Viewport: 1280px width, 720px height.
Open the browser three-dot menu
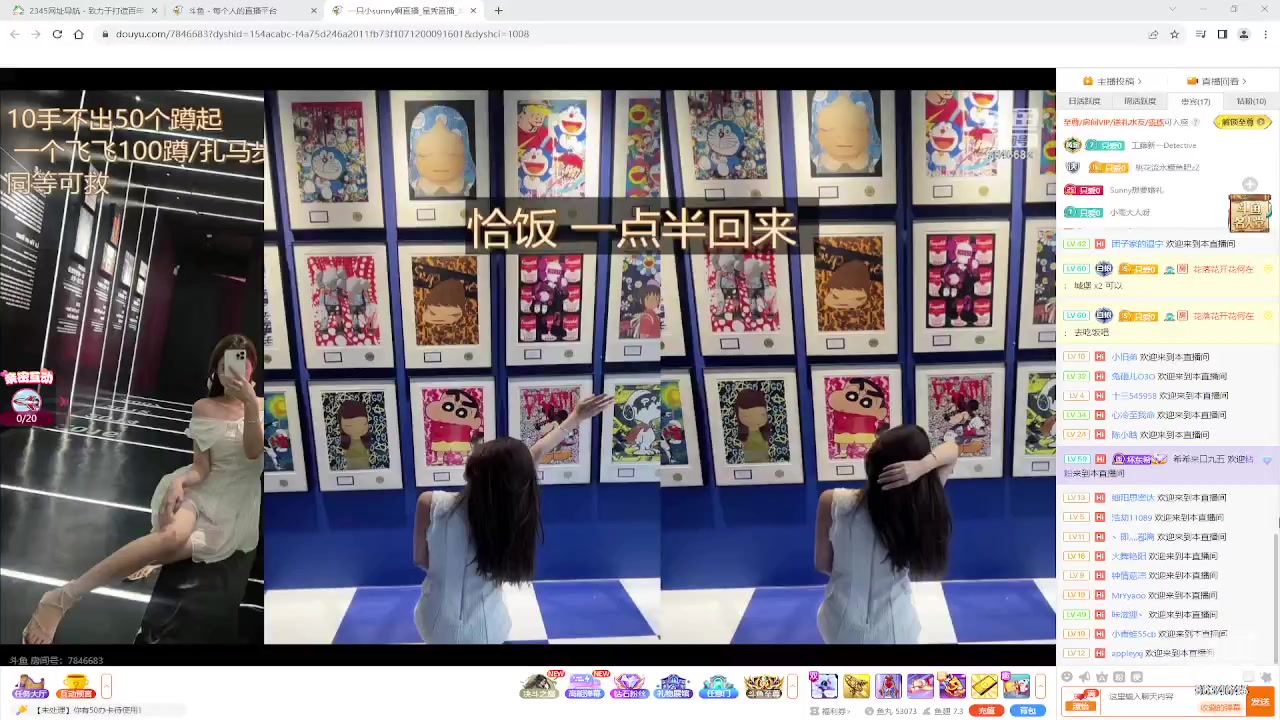point(1265,34)
